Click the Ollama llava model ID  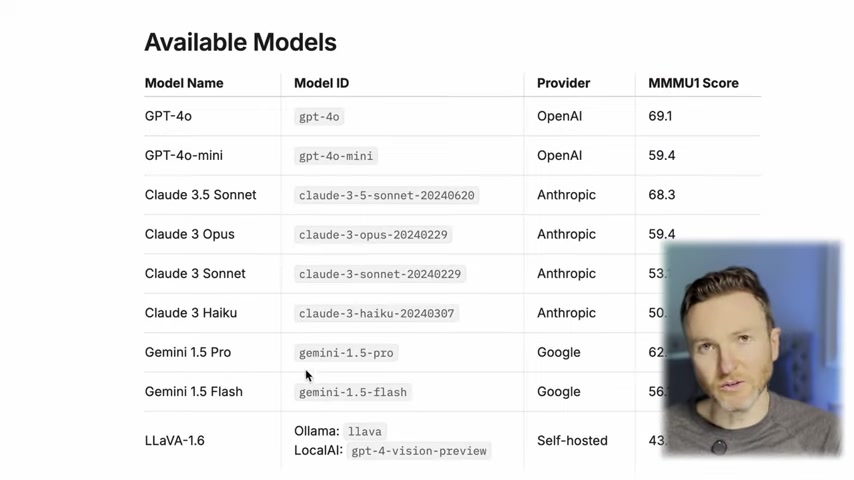364,432
